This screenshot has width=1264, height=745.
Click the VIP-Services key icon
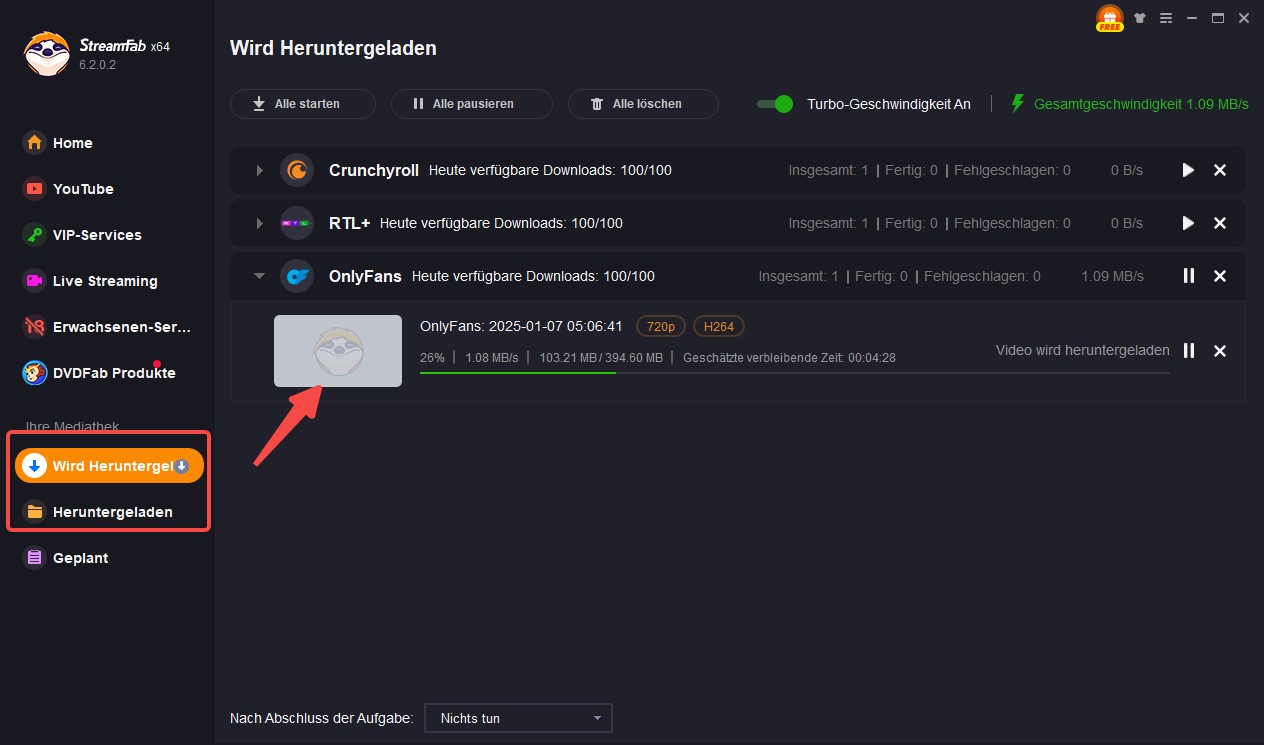click(35, 235)
